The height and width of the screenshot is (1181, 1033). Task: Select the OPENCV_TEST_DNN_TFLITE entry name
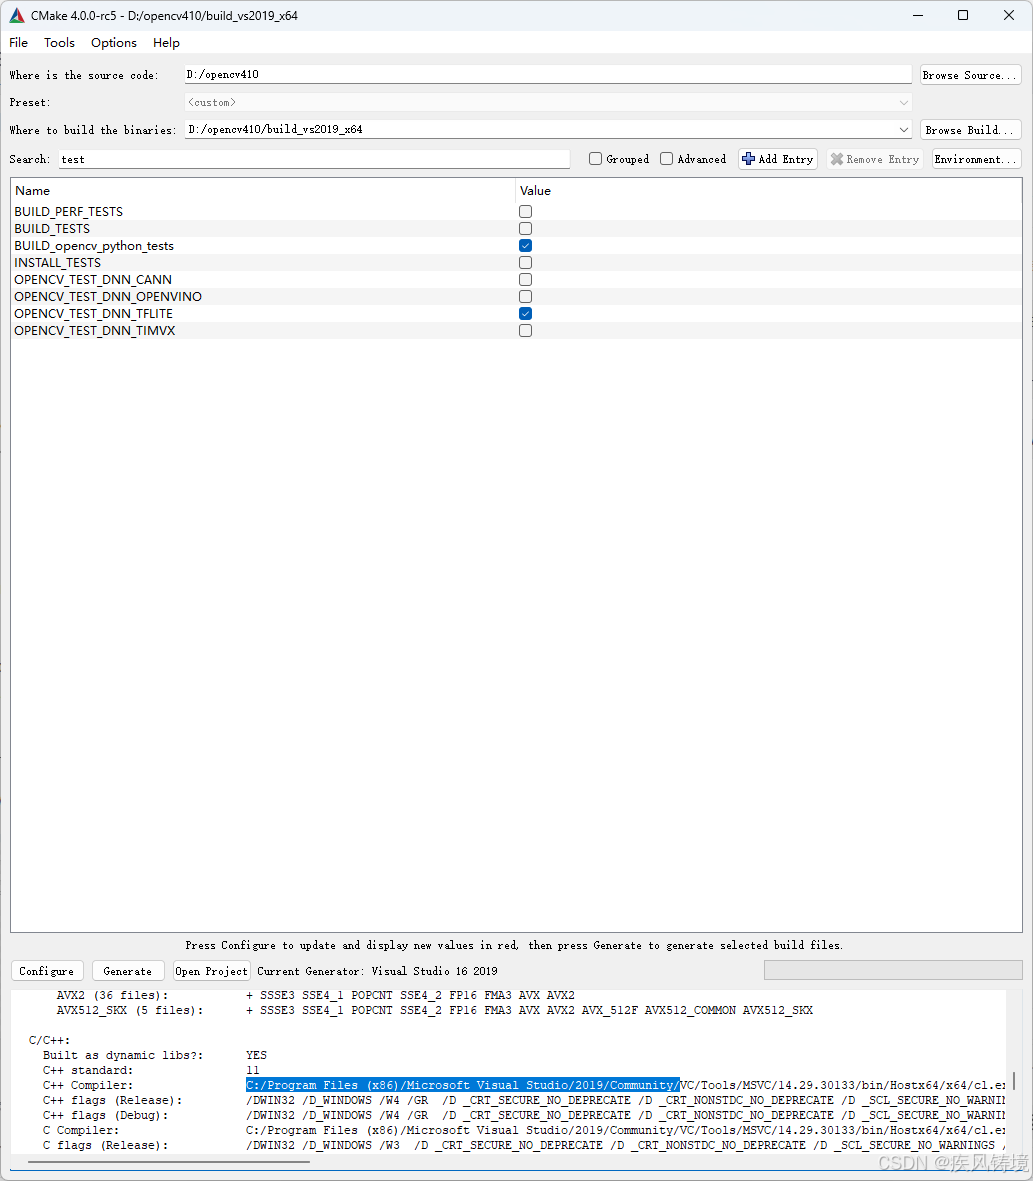[93, 313]
